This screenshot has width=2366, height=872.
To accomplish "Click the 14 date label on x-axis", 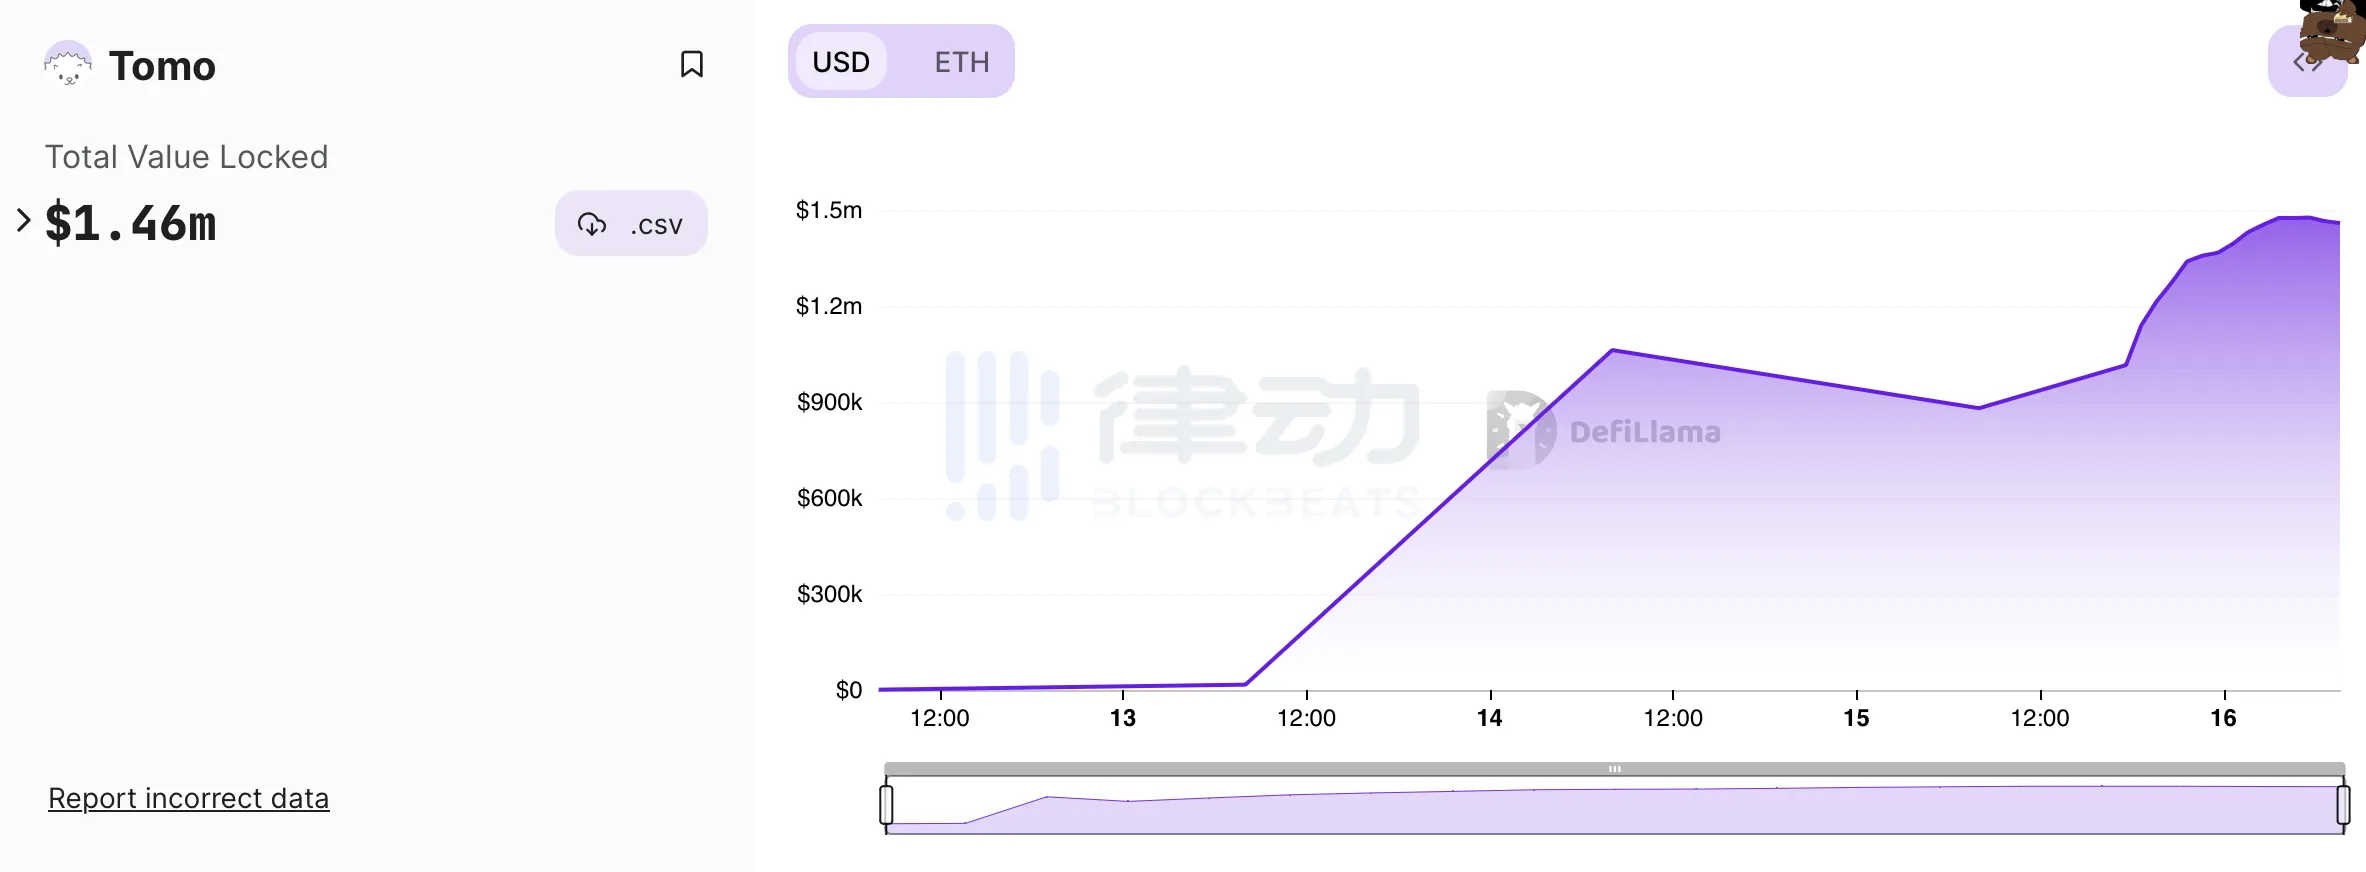I will point(1490,718).
